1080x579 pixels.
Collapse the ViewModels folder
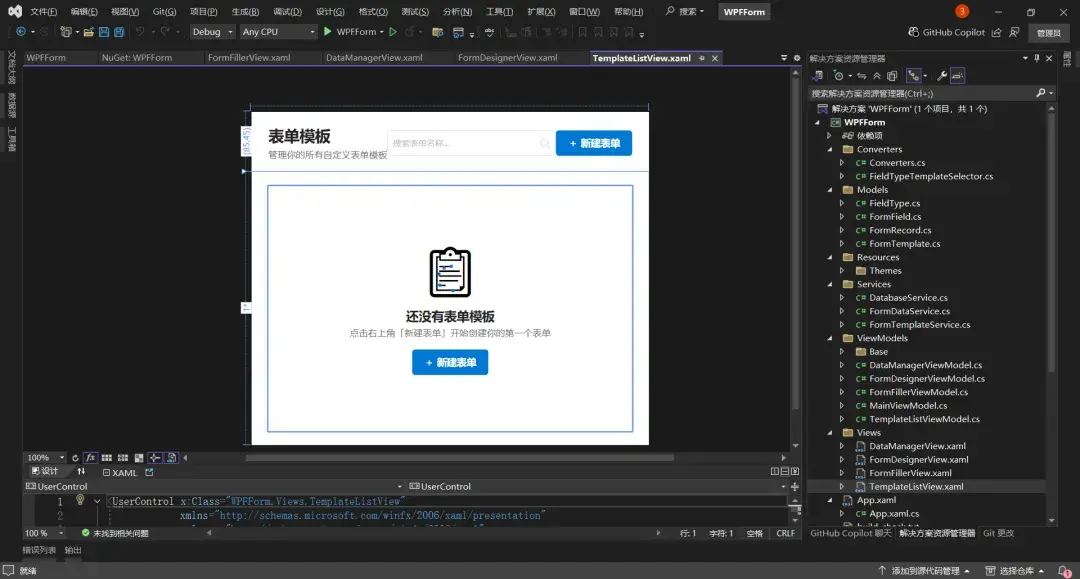830,338
